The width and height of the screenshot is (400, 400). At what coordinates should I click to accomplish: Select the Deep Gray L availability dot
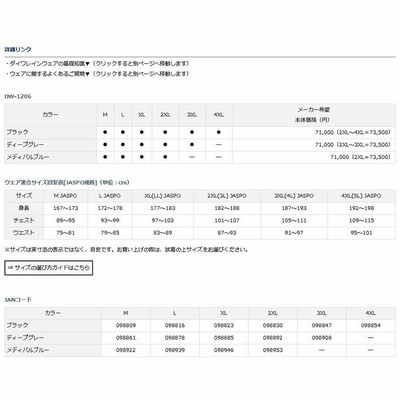click(123, 145)
